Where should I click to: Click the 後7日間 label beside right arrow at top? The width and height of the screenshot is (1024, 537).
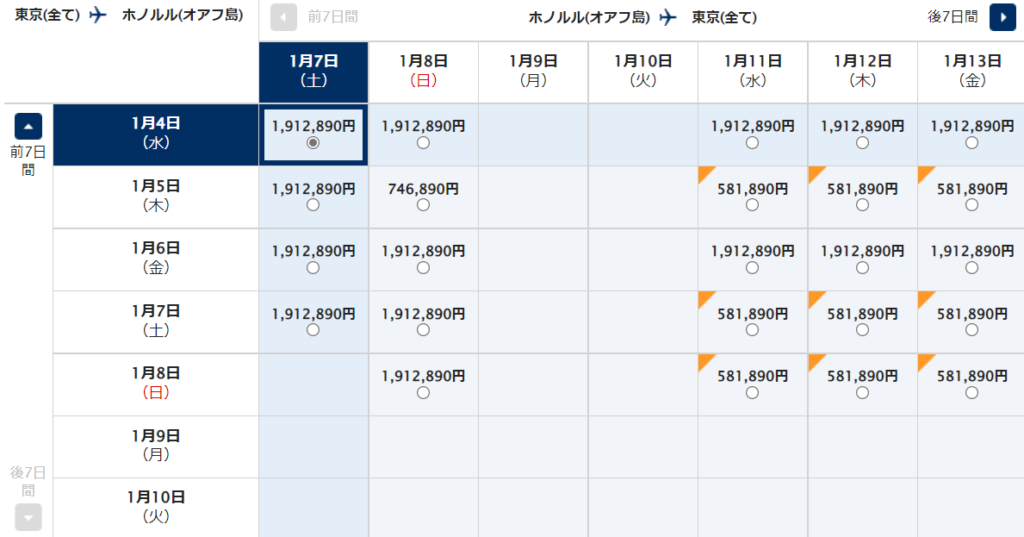tap(953, 17)
